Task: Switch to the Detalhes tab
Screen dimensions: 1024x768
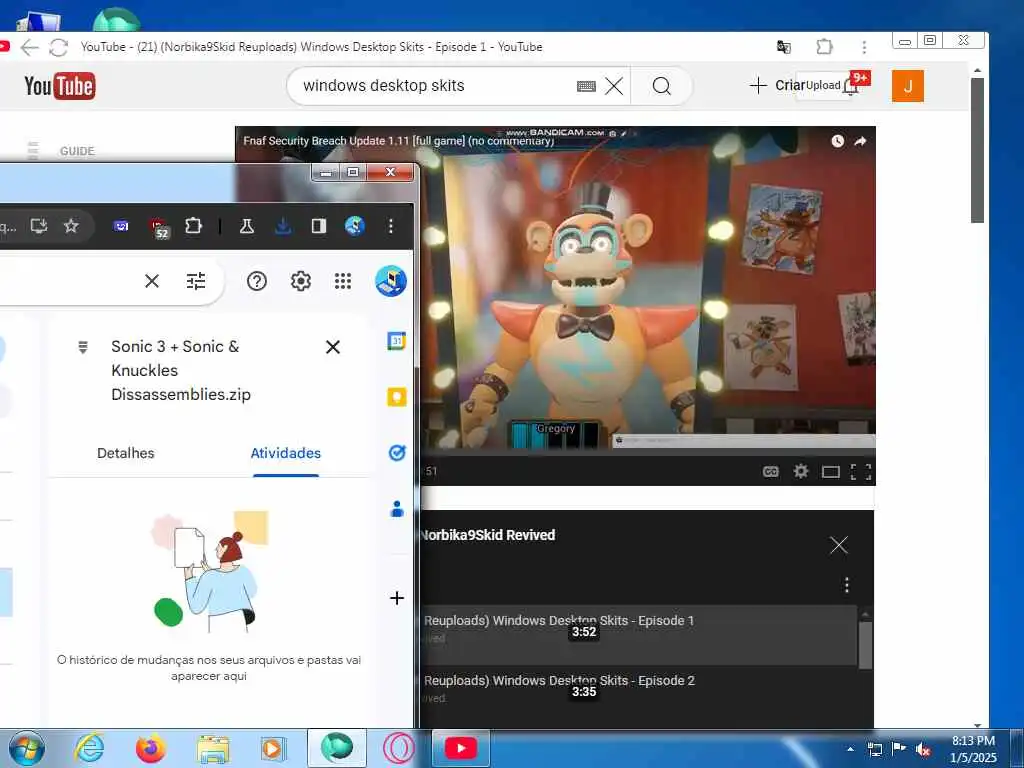Action: (x=125, y=453)
